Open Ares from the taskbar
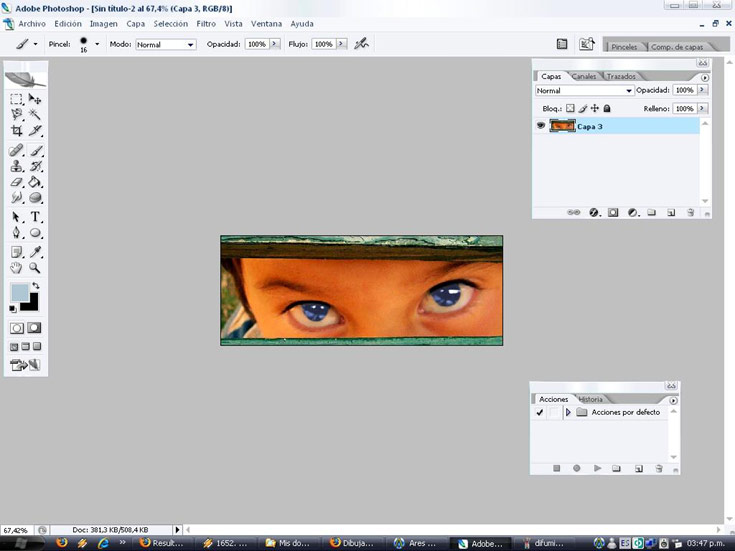Viewport: 735px width, 551px height. 416,543
